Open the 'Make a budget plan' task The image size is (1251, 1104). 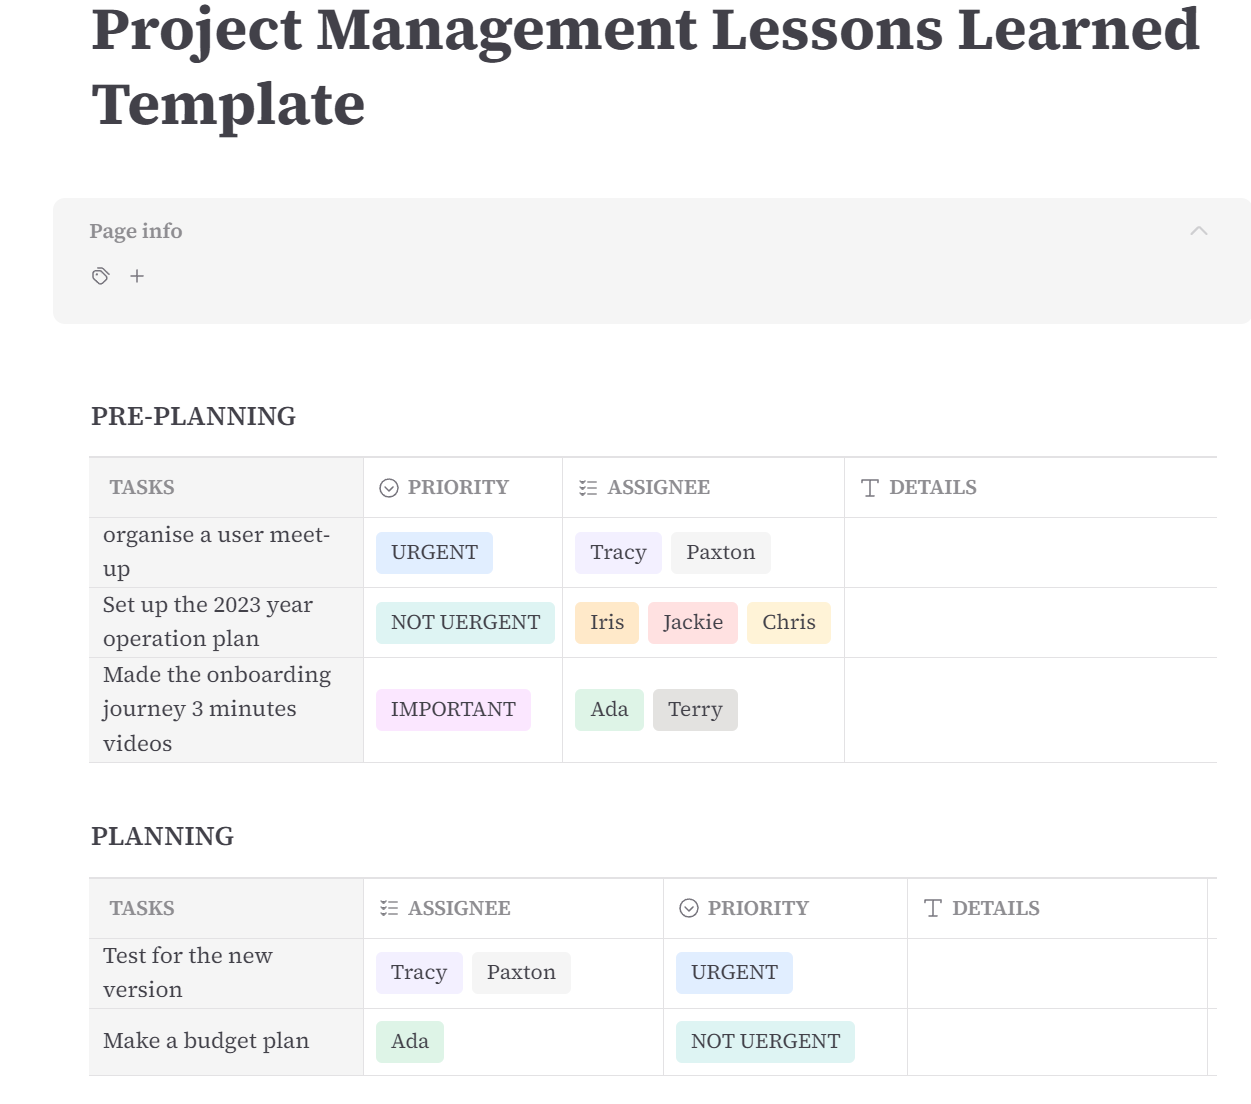click(206, 1041)
